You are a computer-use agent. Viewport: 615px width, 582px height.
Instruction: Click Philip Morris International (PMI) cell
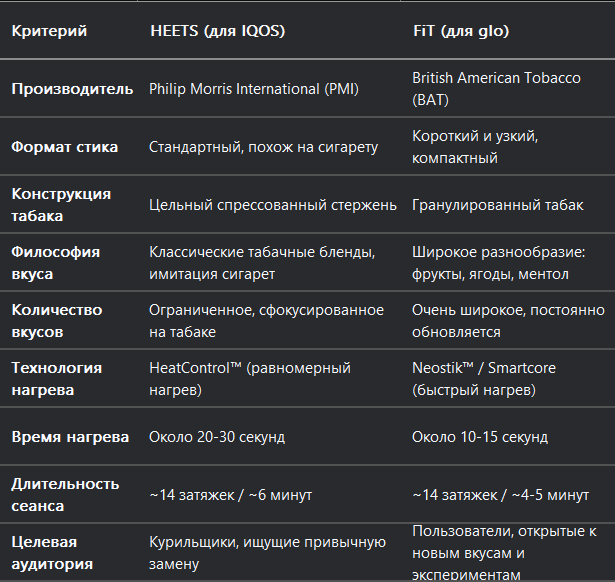coord(254,89)
